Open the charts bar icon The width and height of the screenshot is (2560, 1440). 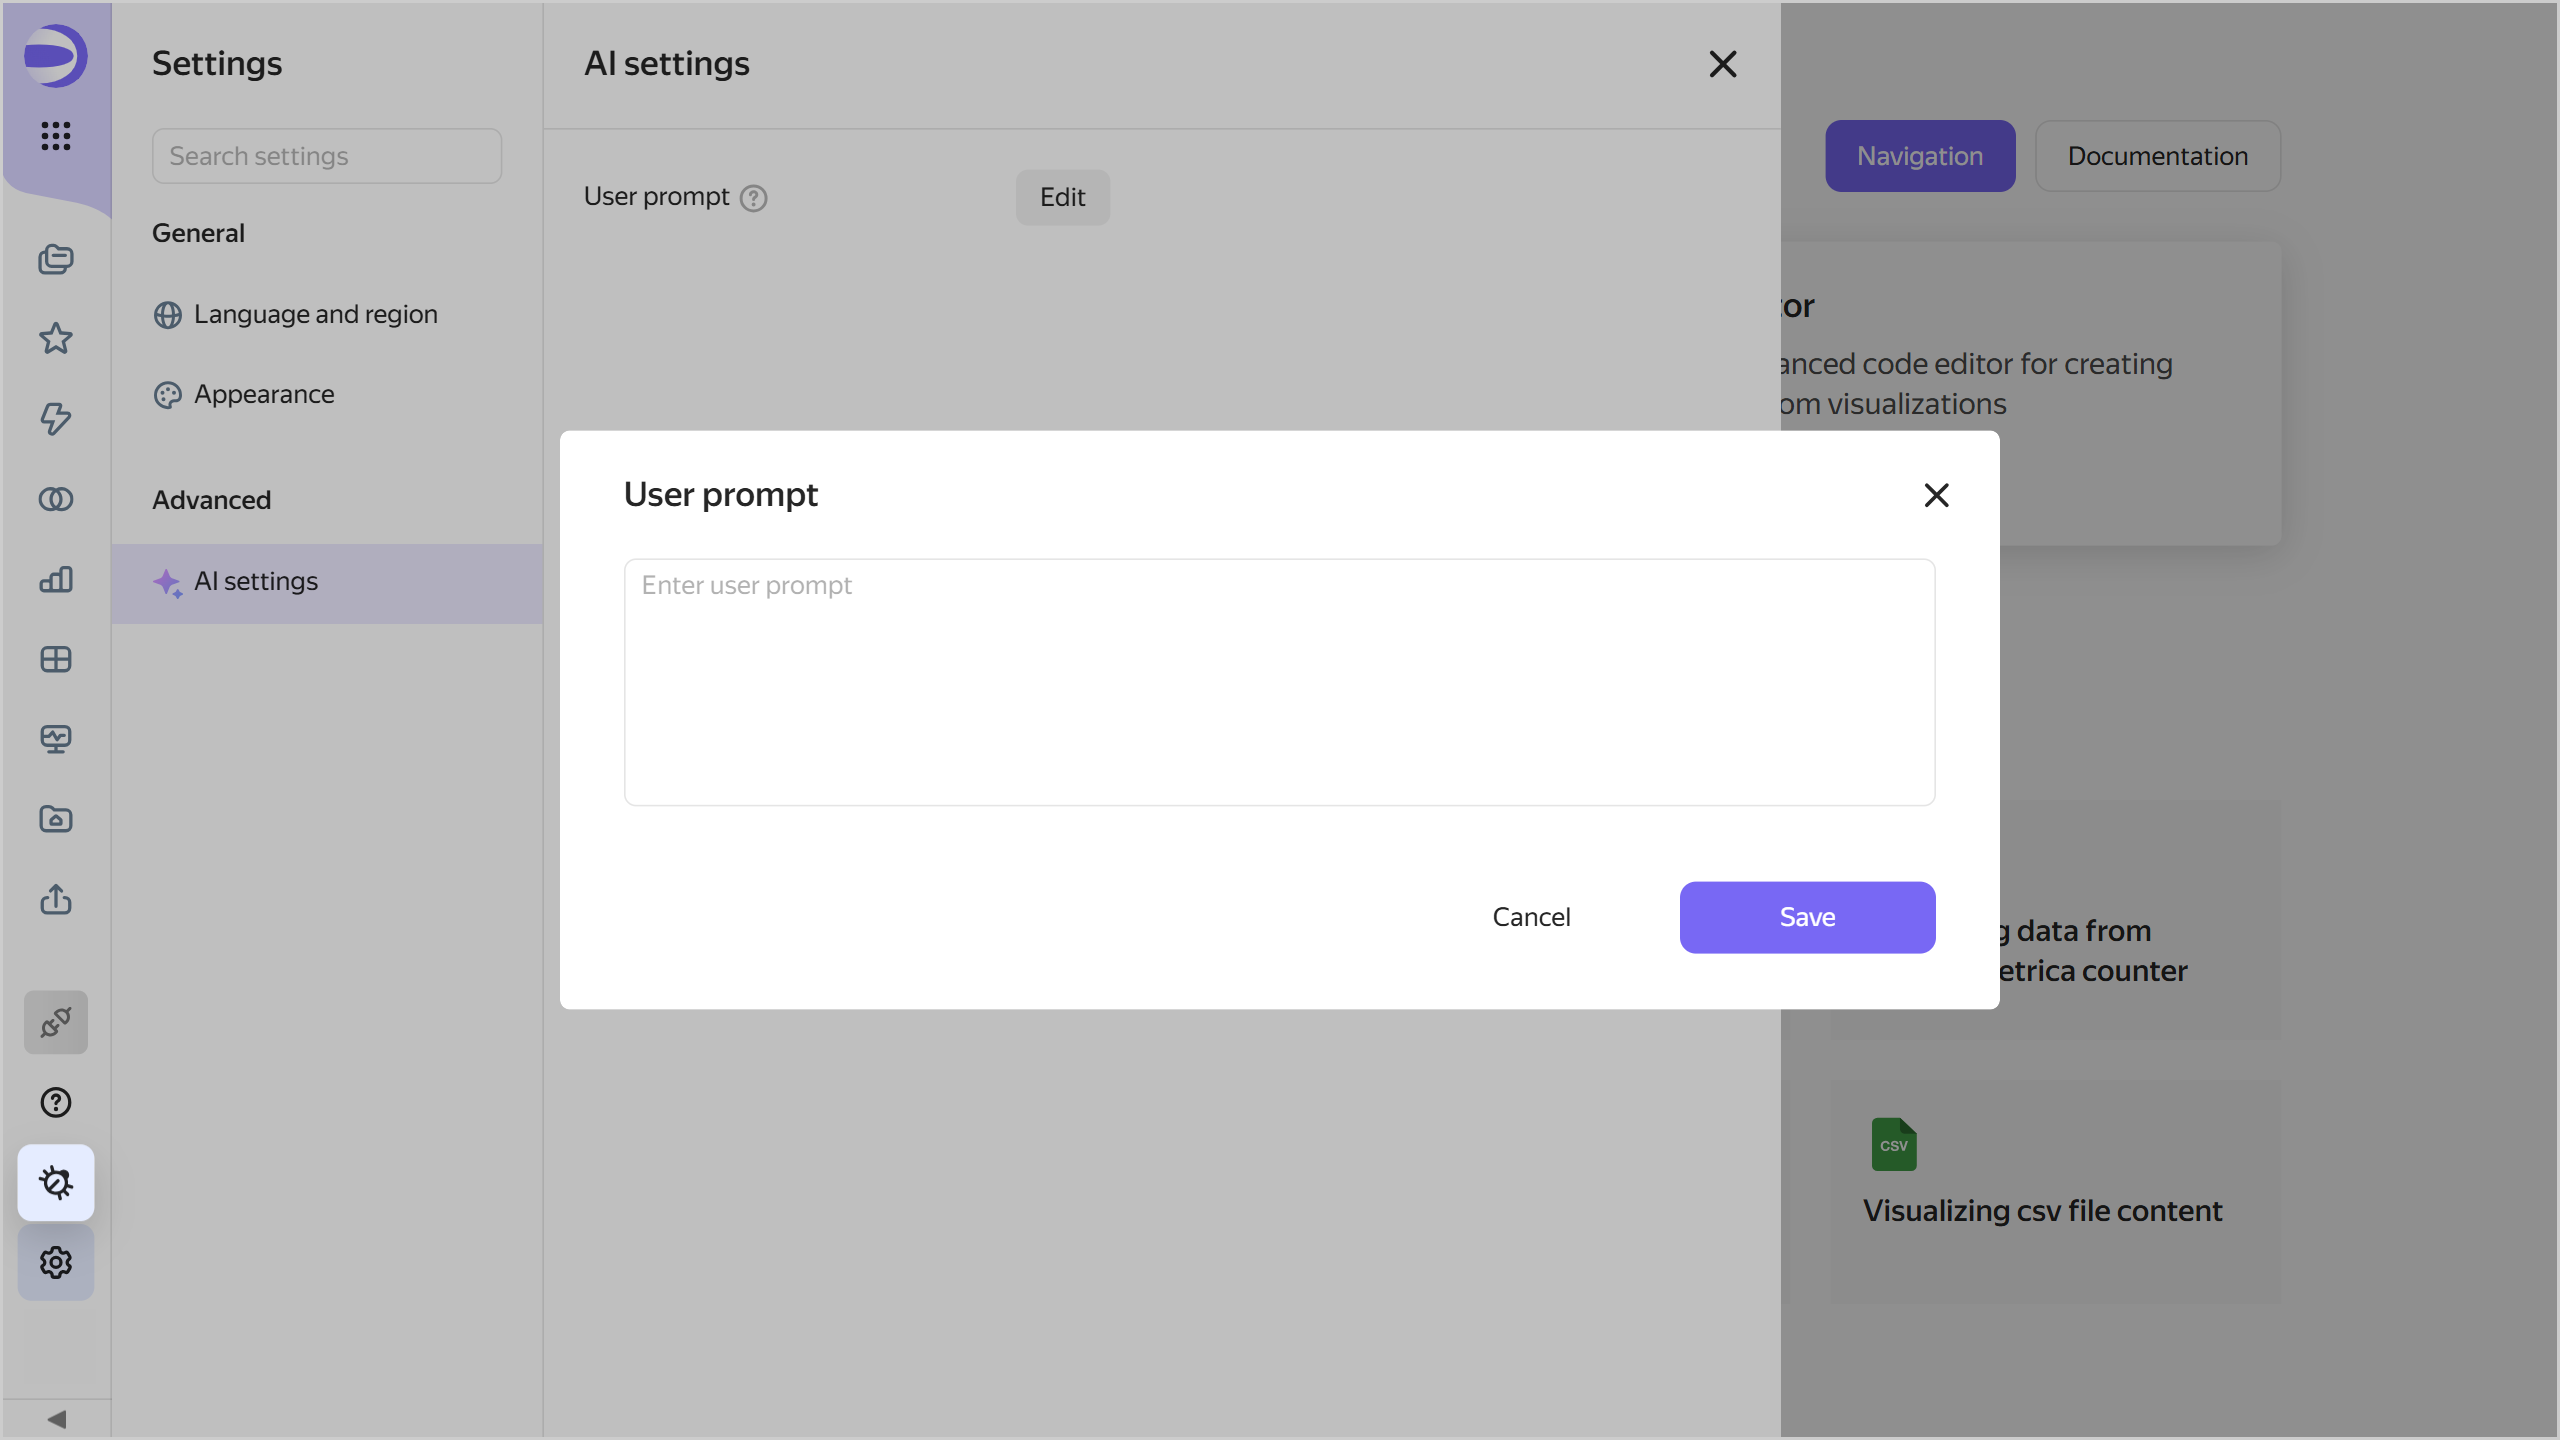coord(55,579)
